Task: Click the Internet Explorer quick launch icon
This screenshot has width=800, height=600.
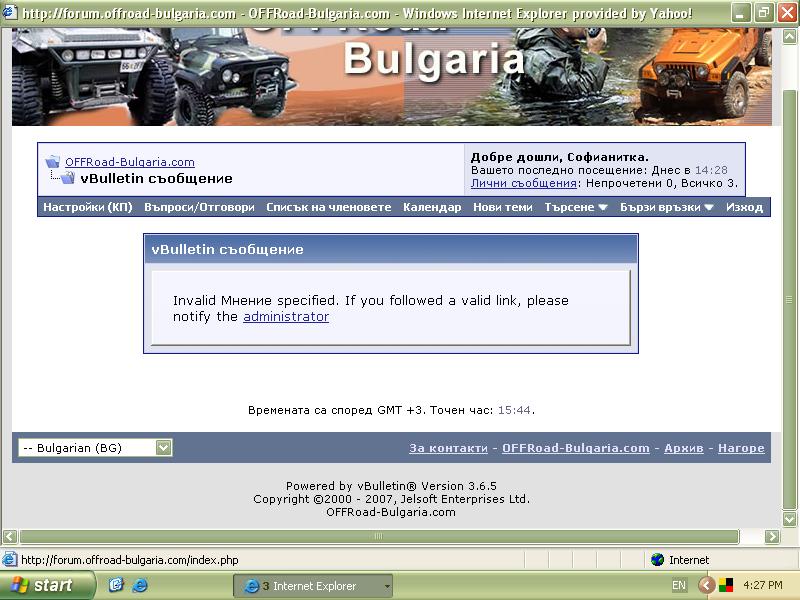Action: coord(139,585)
